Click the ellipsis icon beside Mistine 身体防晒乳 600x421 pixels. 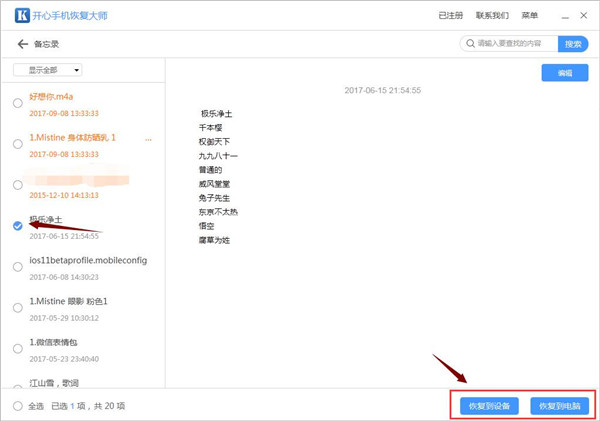point(148,140)
